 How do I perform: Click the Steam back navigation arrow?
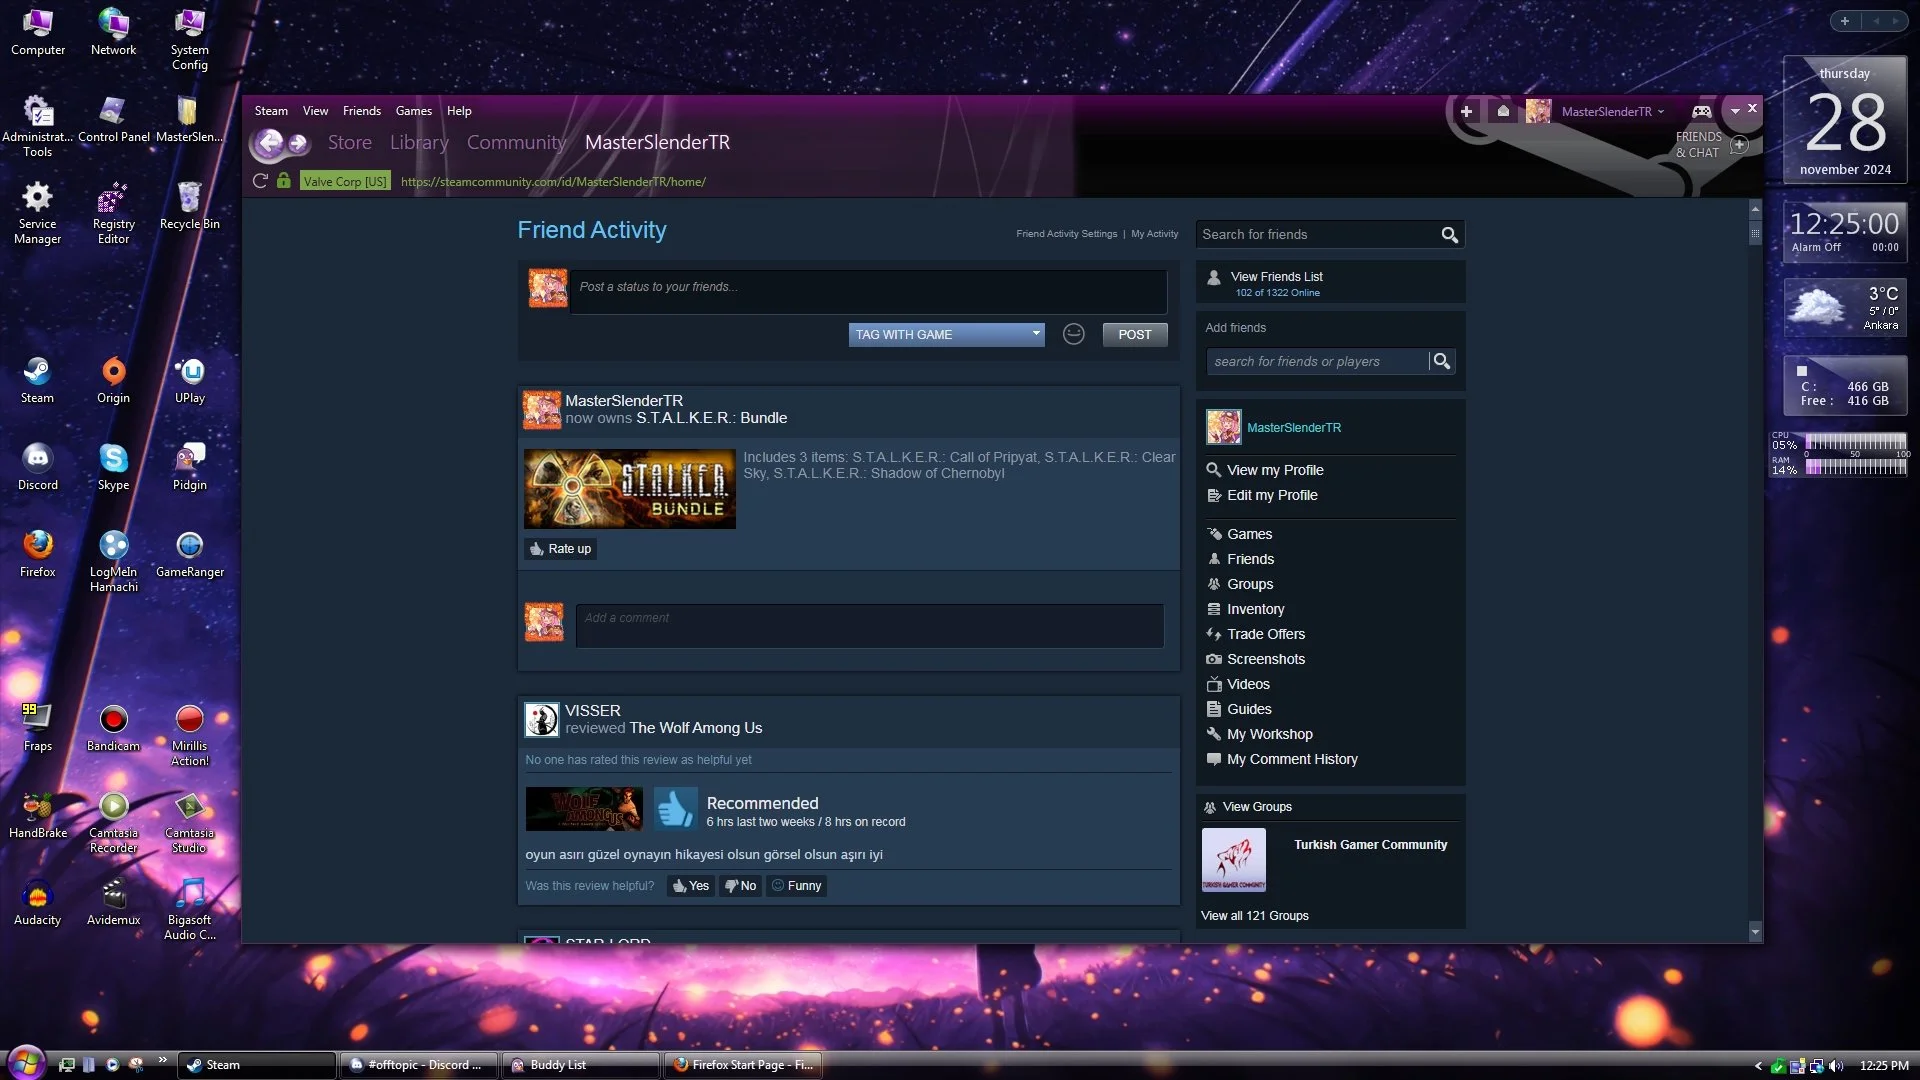(269, 143)
